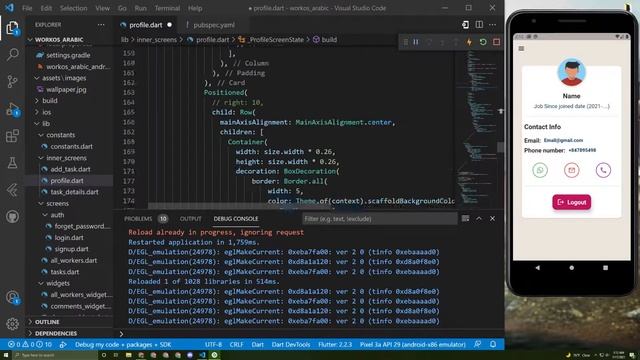Open the Run and Debug view

pos(12,110)
